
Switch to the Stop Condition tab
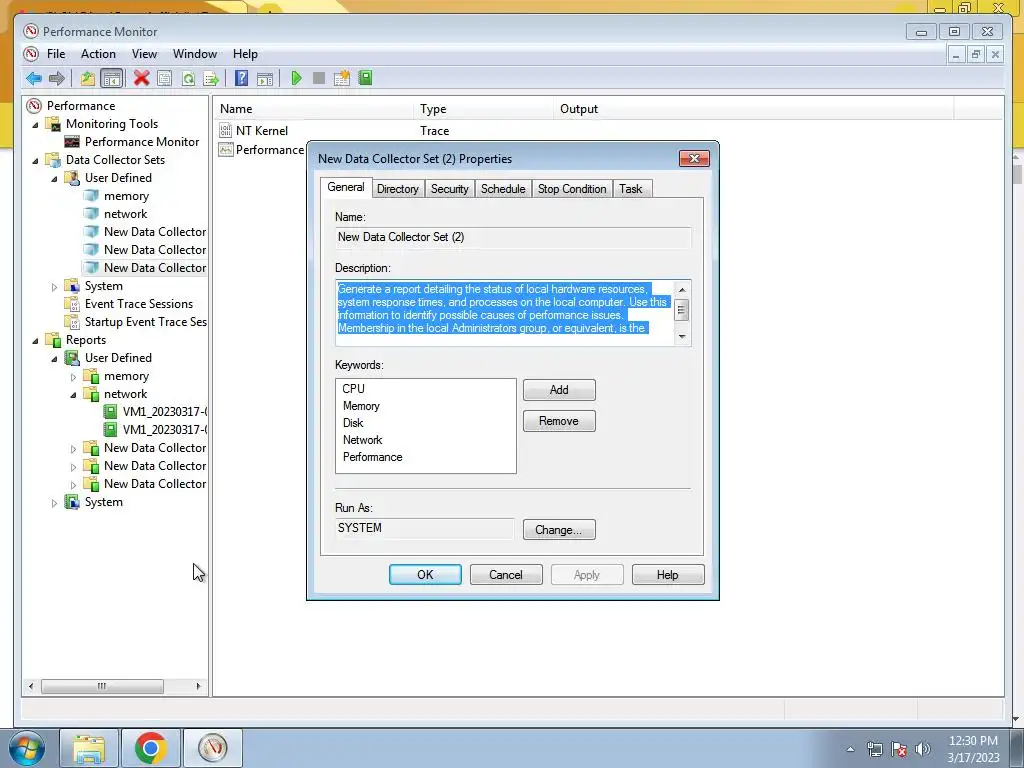(x=571, y=189)
